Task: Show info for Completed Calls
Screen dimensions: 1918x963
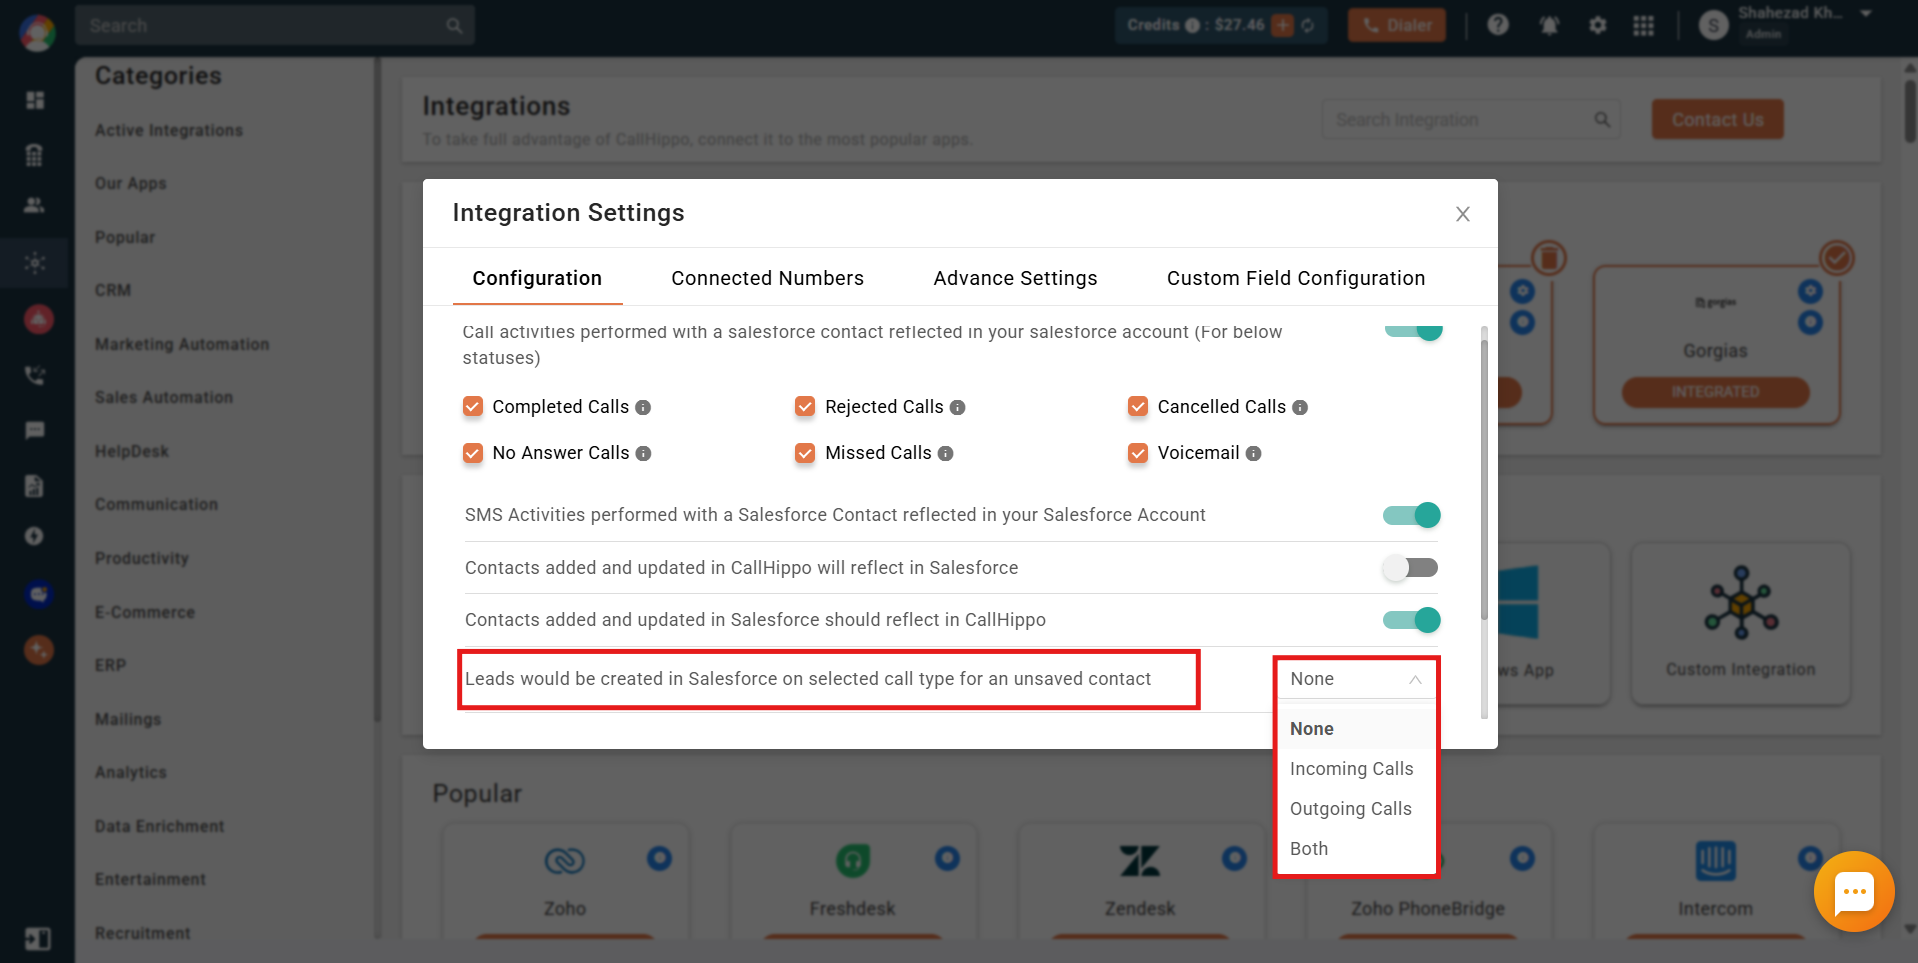Action: (x=643, y=407)
